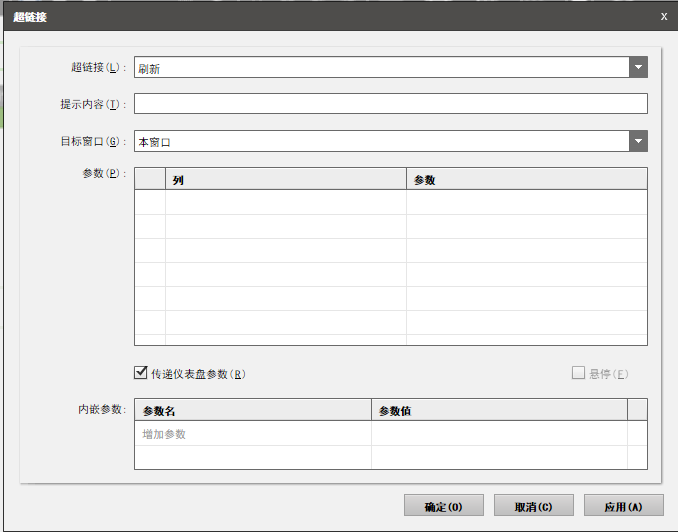Click the 本窗口 text in target window field

point(155,142)
